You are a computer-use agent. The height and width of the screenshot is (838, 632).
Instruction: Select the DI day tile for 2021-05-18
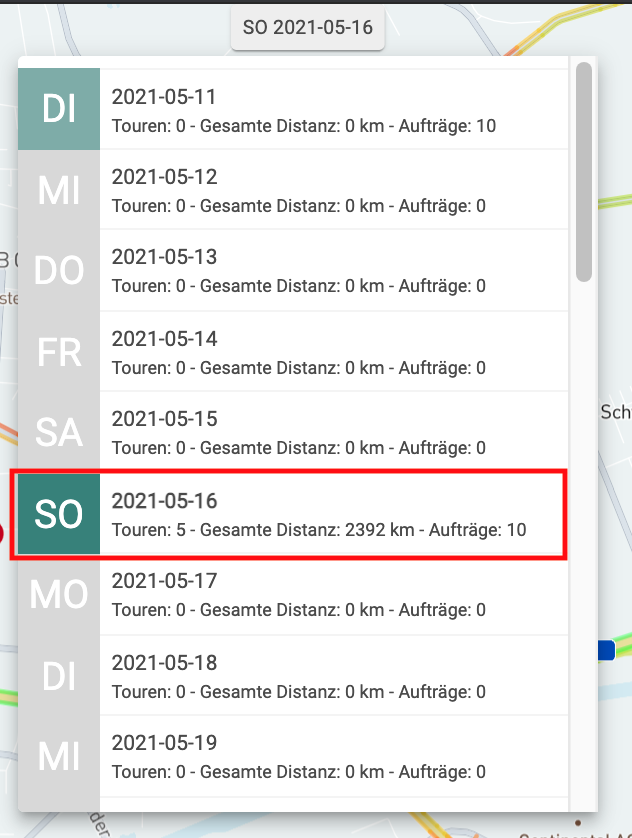click(x=59, y=676)
